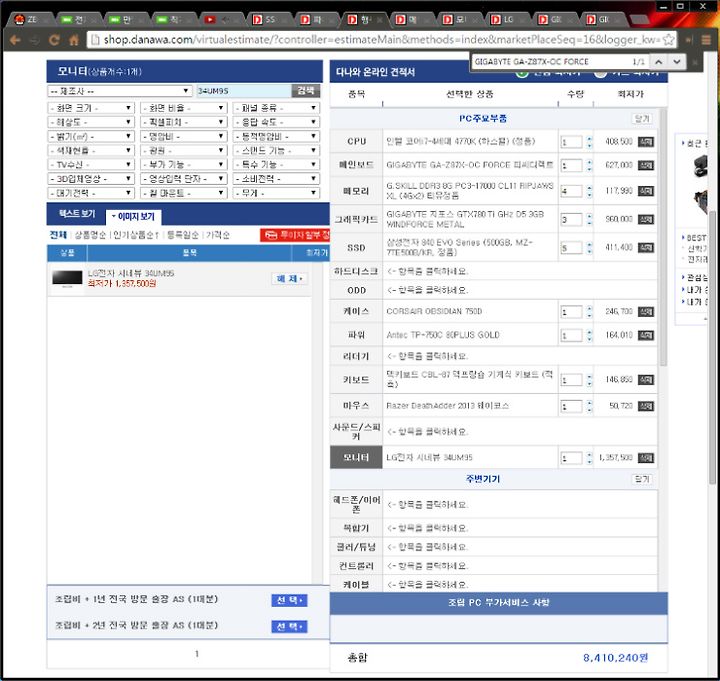Open the 제조사 manufacturer dropdown
Screen dimensions: 720x681
tap(120, 91)
